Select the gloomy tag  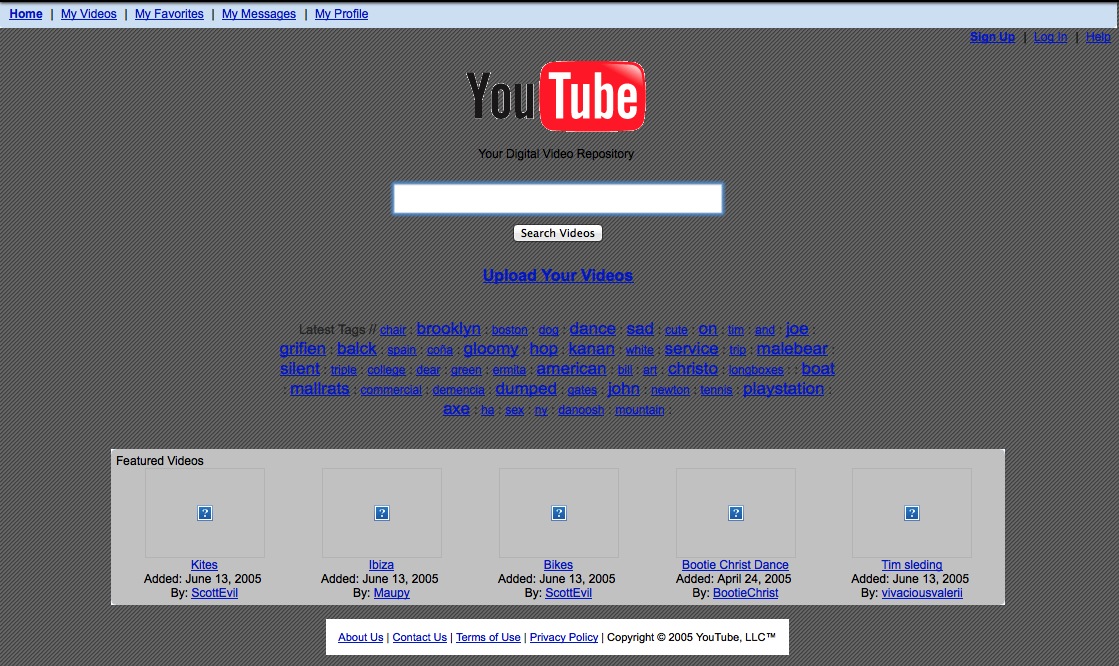(491, 348)
